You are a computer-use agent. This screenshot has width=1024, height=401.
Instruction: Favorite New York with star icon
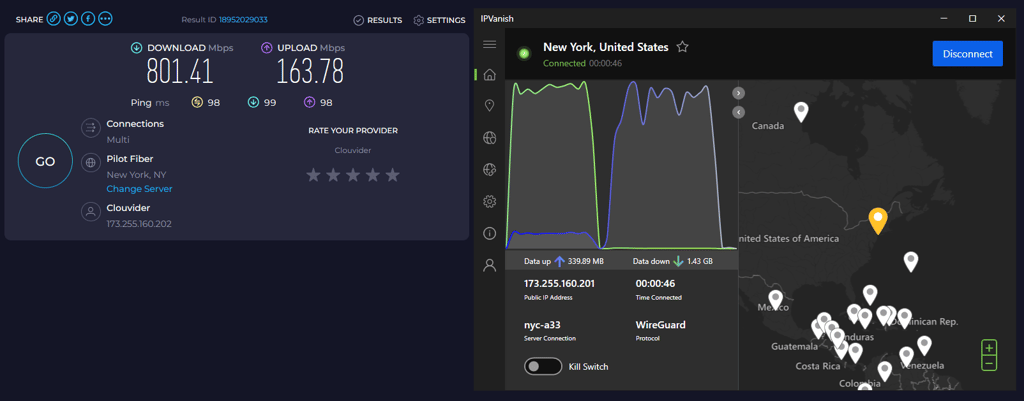point(682,47)
